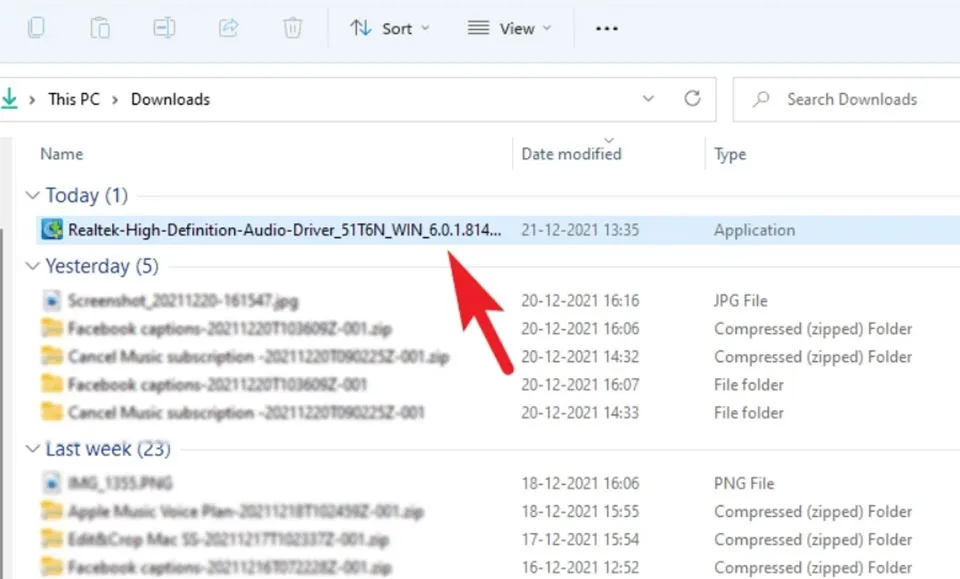
Task: Click the Copy icon in the toolbar
Action: click(37, 28)
